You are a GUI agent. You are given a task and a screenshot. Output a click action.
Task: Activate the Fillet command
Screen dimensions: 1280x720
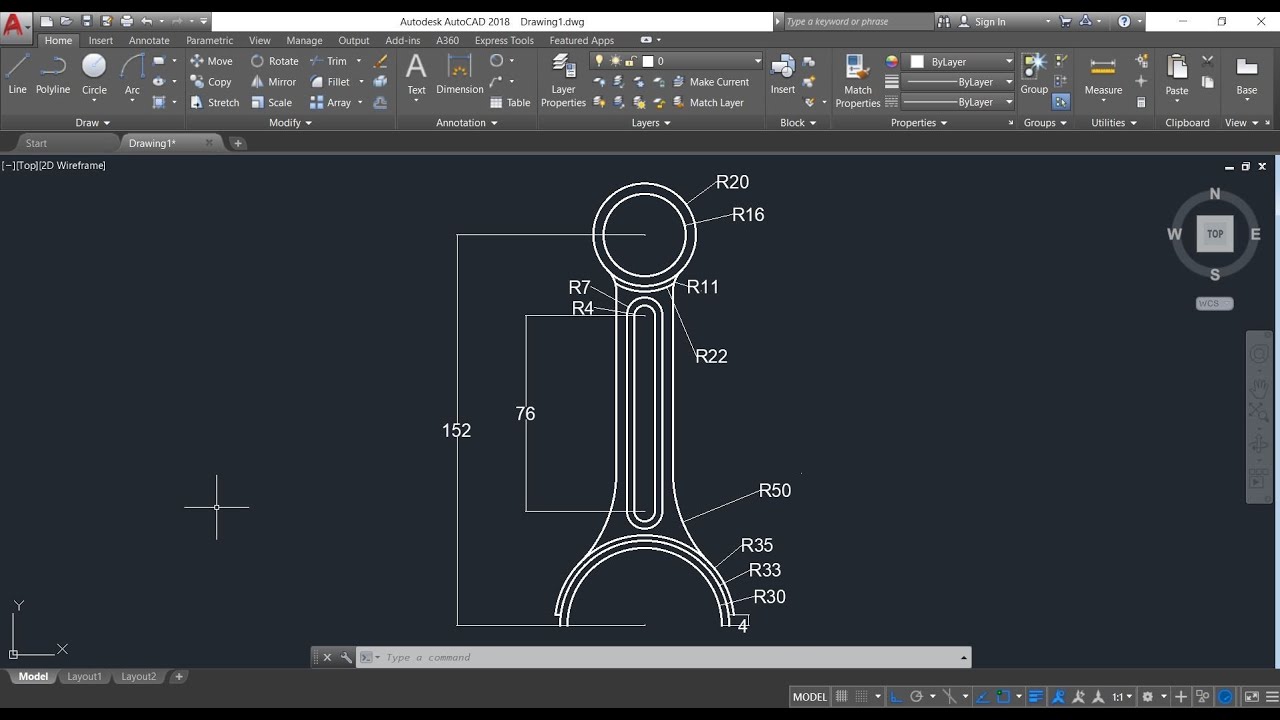[330, 82]
